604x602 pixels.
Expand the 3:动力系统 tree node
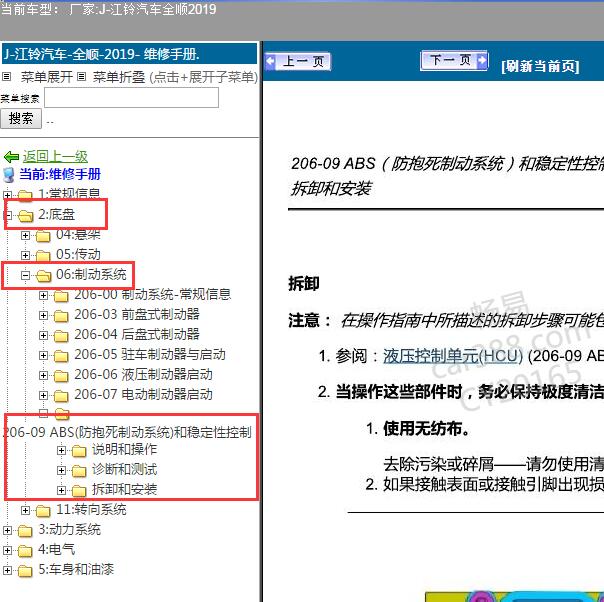7,530
